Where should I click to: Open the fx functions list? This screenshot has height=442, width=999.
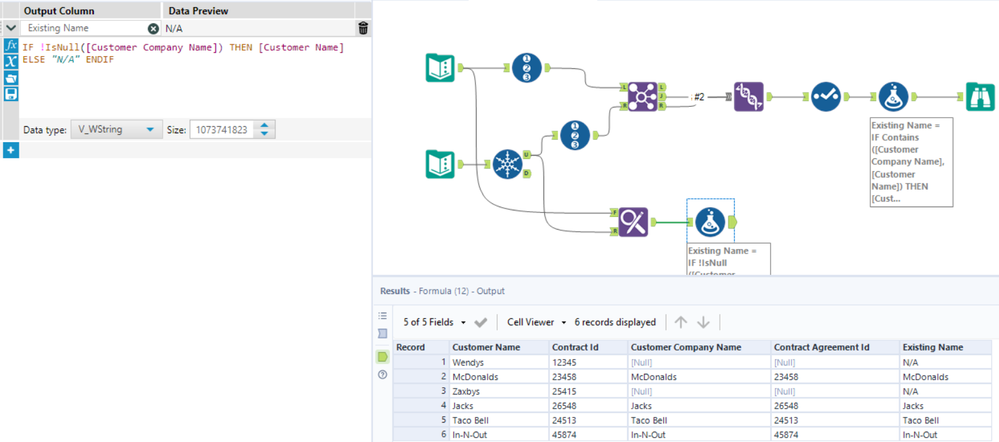tap(11, 47)
